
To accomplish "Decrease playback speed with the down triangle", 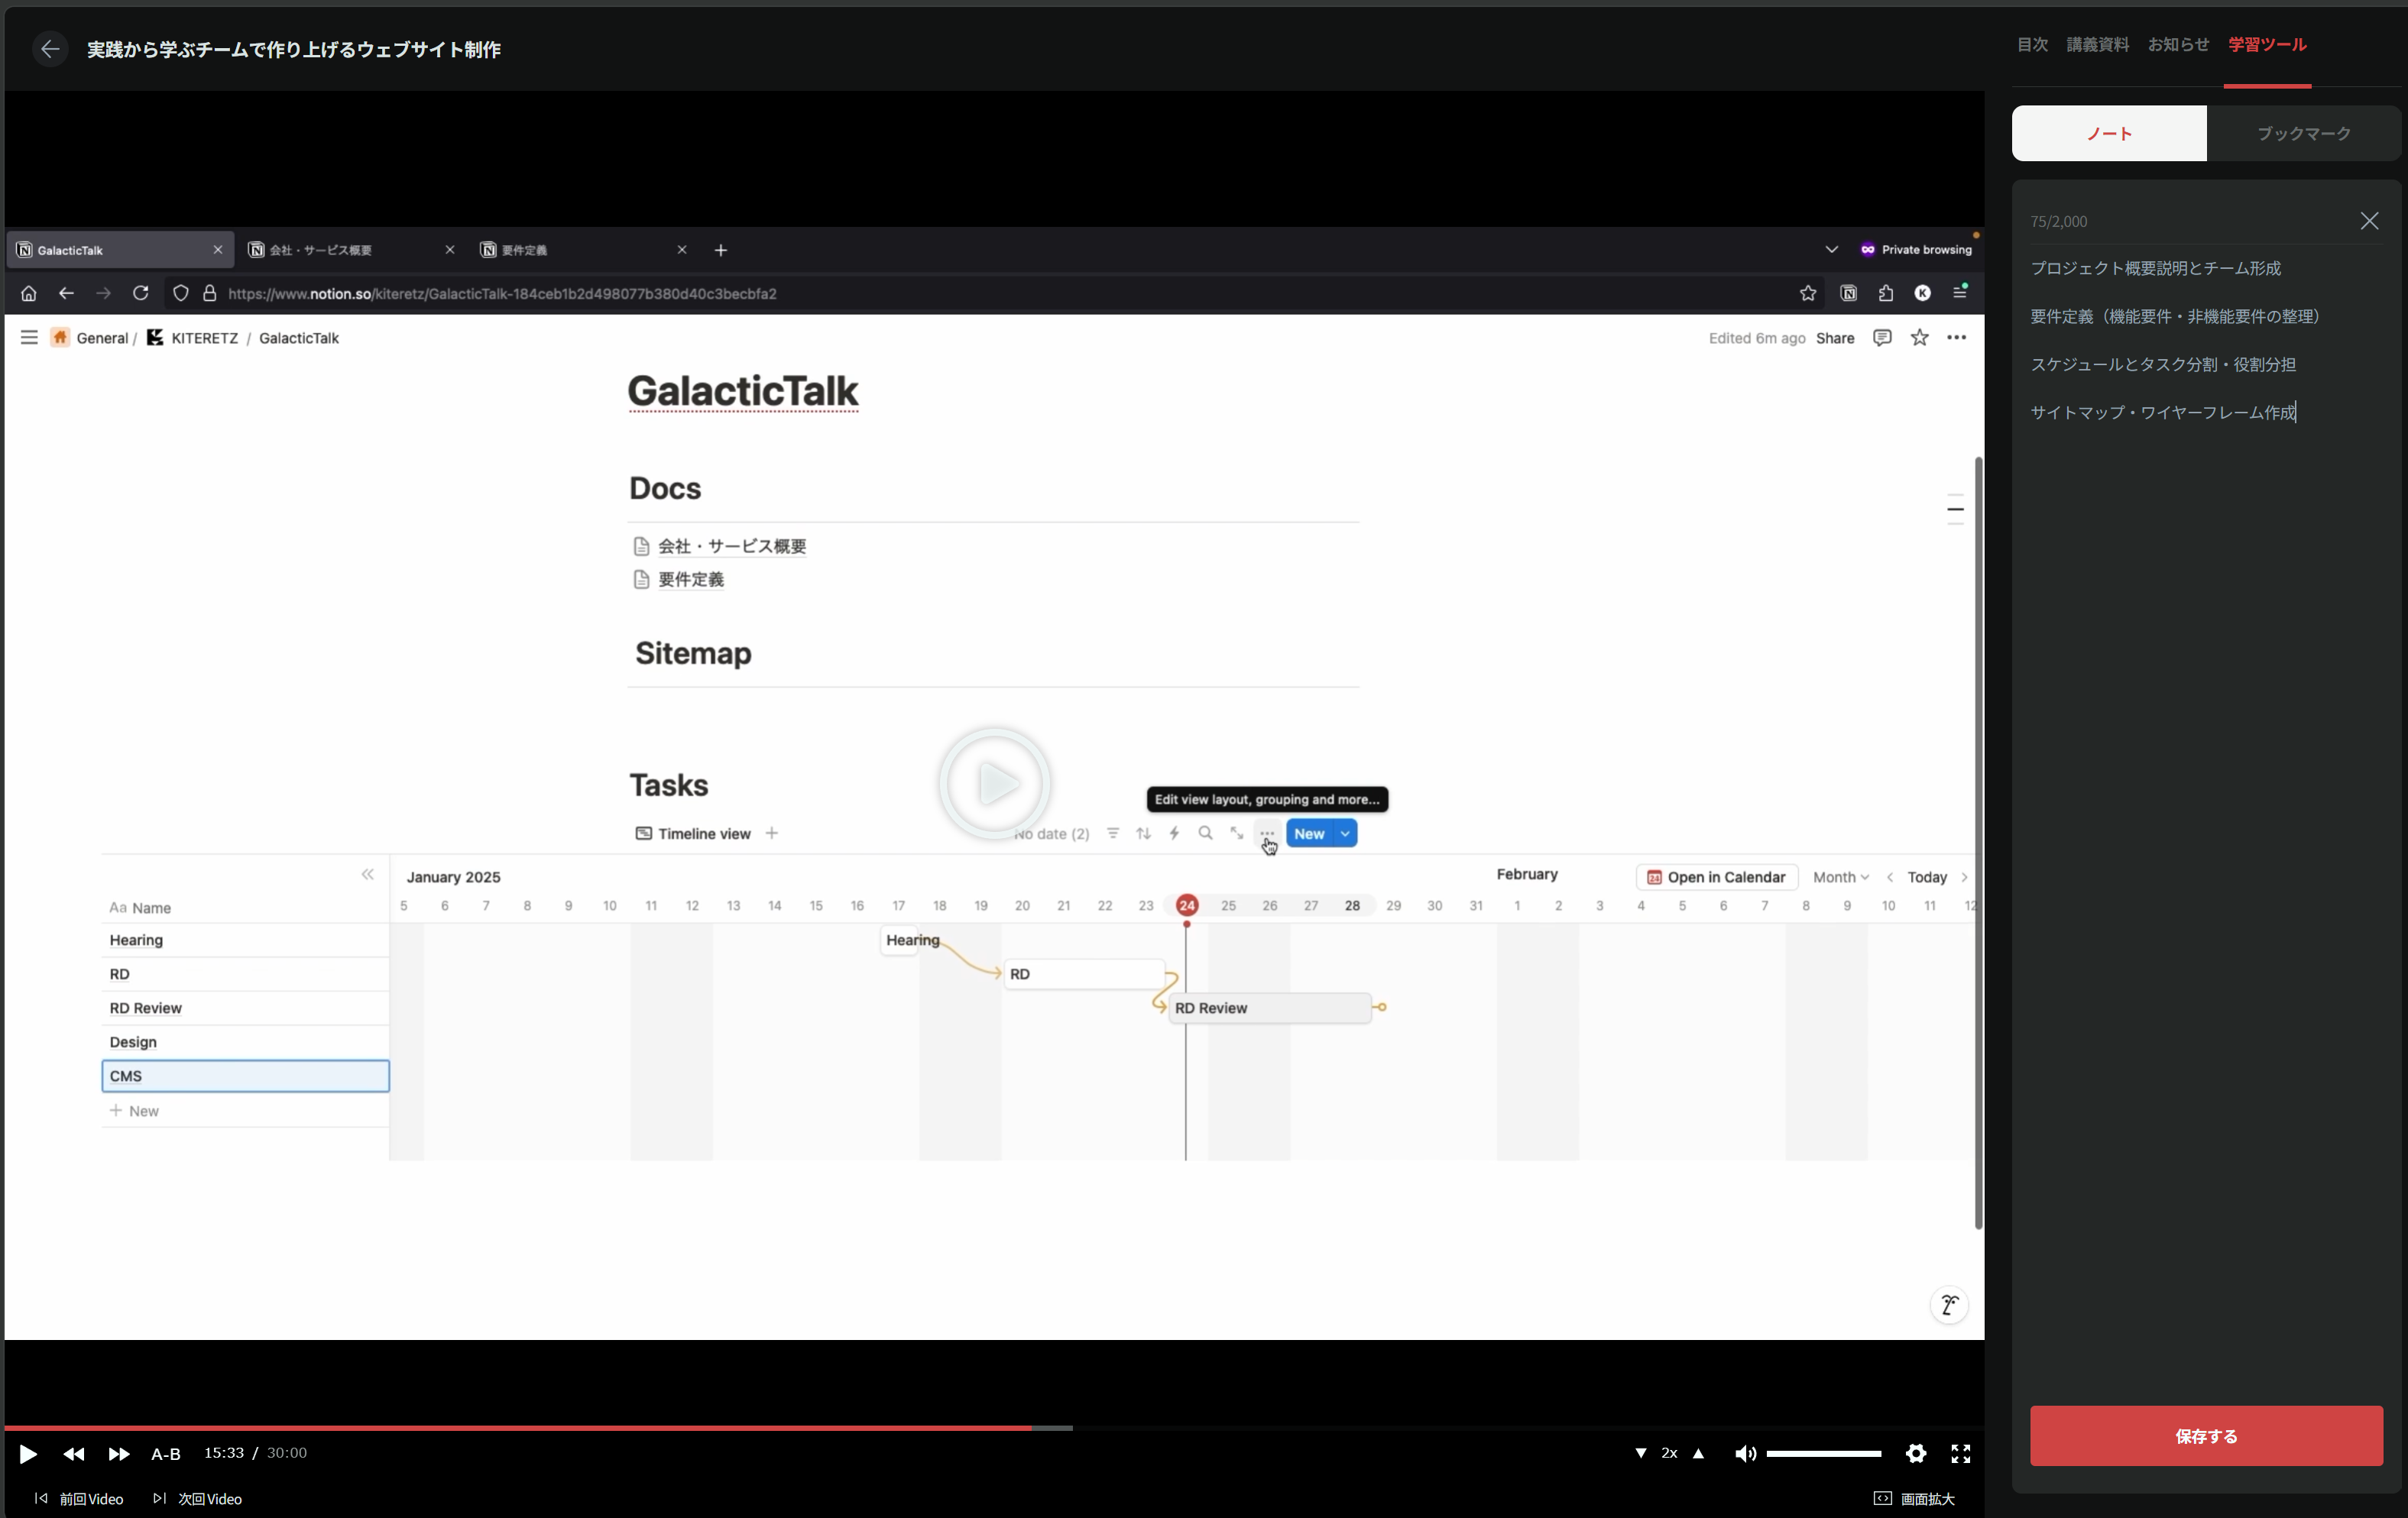I will click(1640, 1453).
